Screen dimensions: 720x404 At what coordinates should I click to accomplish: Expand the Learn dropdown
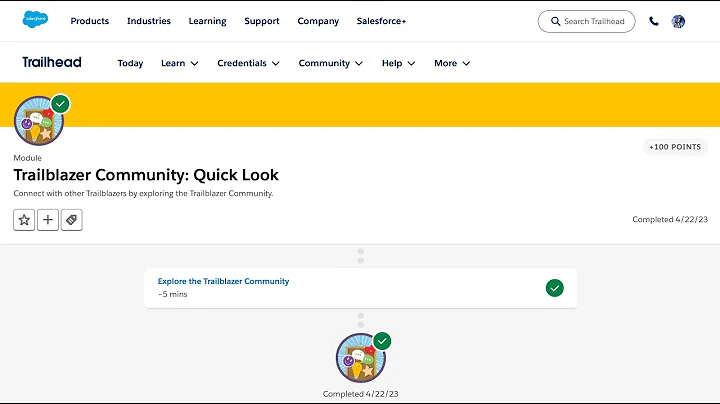tap(180, 63)
